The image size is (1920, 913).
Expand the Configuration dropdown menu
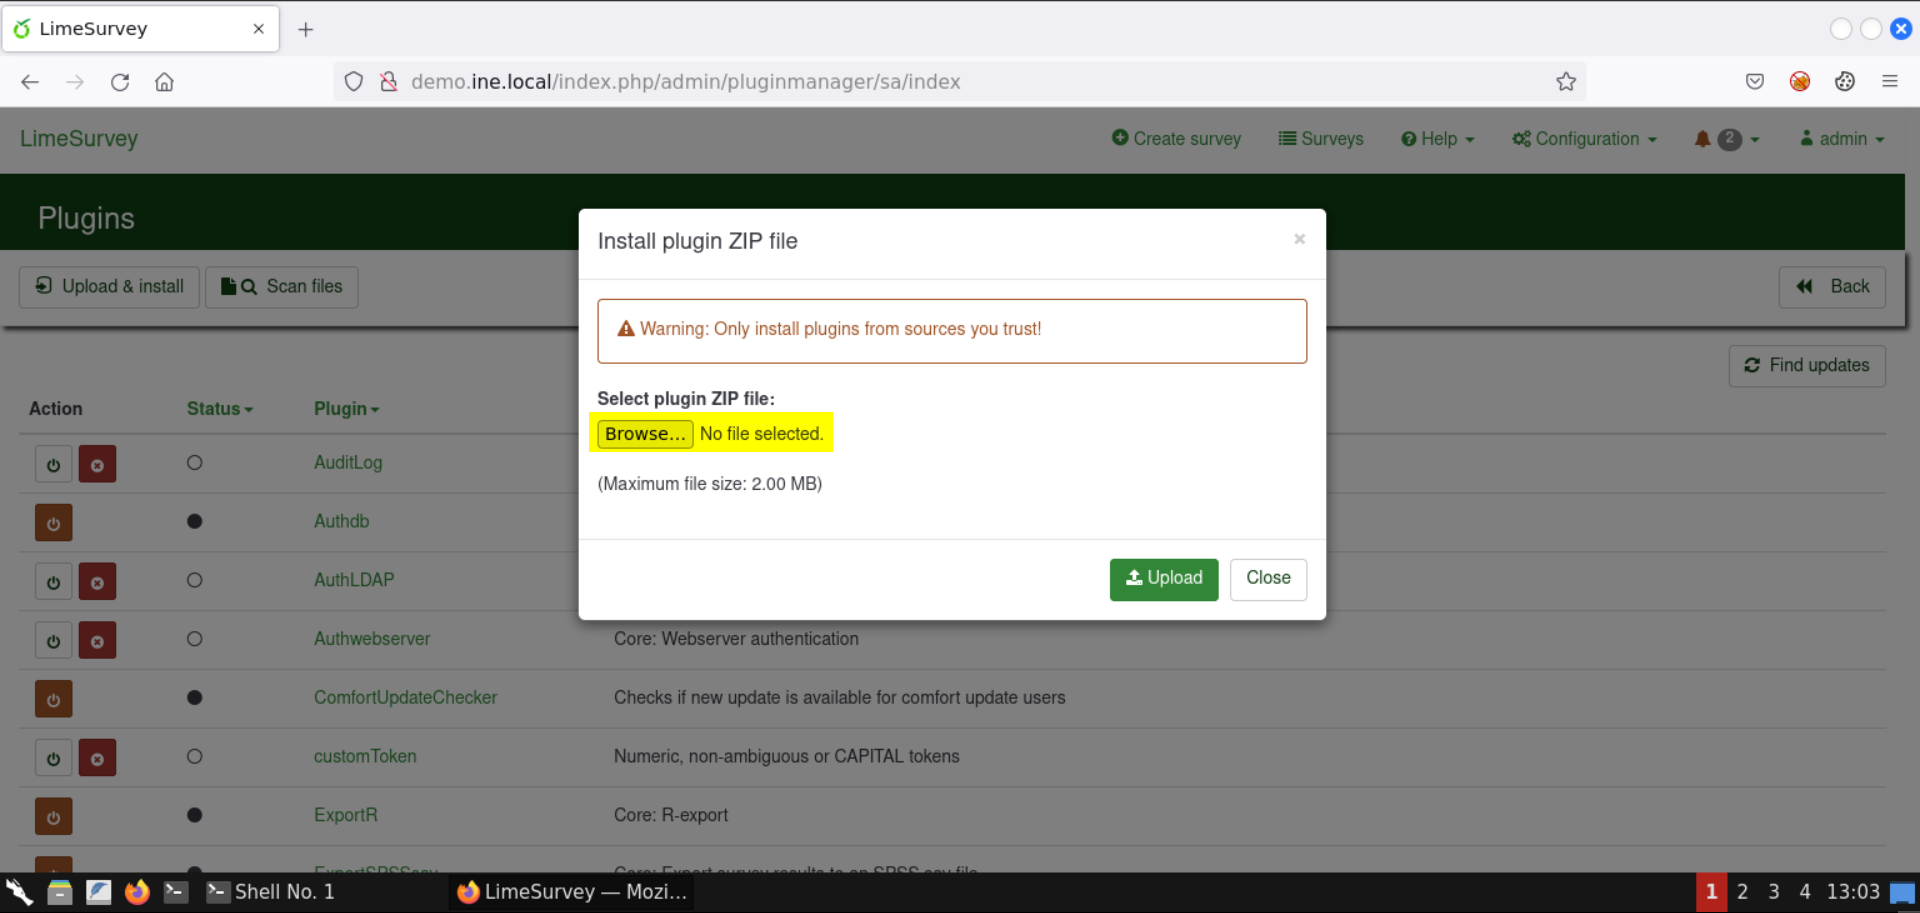pos(1584,139)
